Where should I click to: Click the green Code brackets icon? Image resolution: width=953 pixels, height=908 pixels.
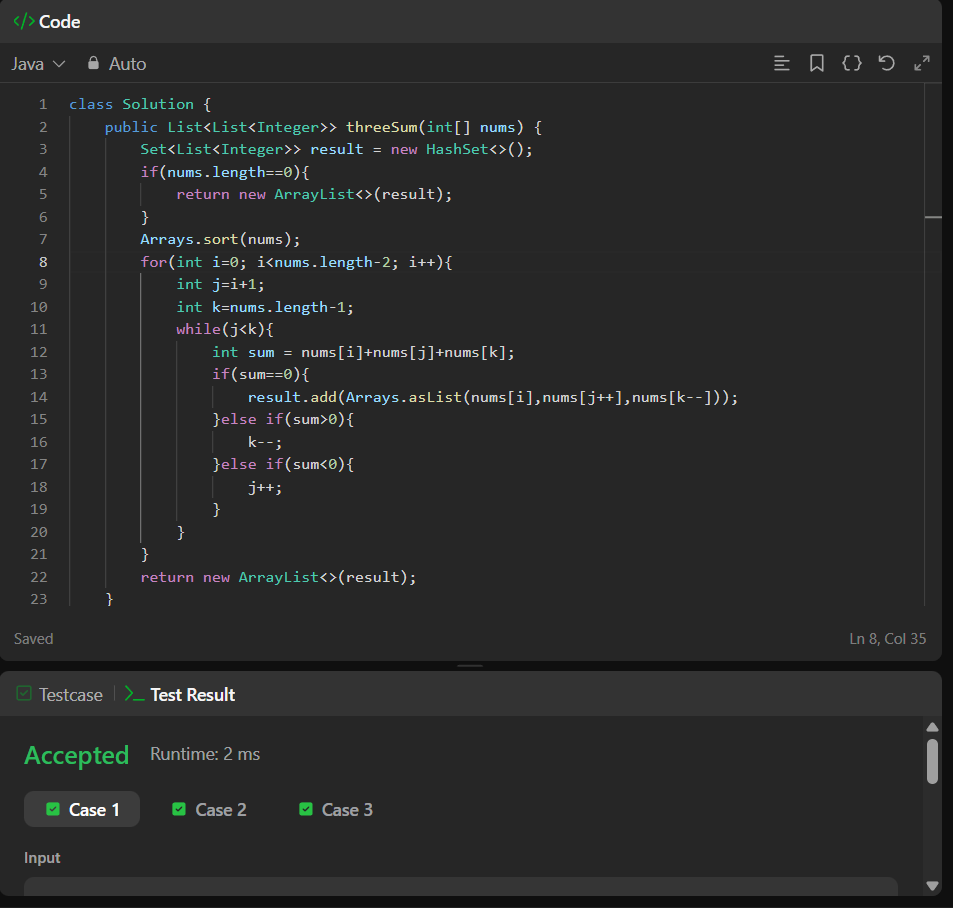click(24, 21)
